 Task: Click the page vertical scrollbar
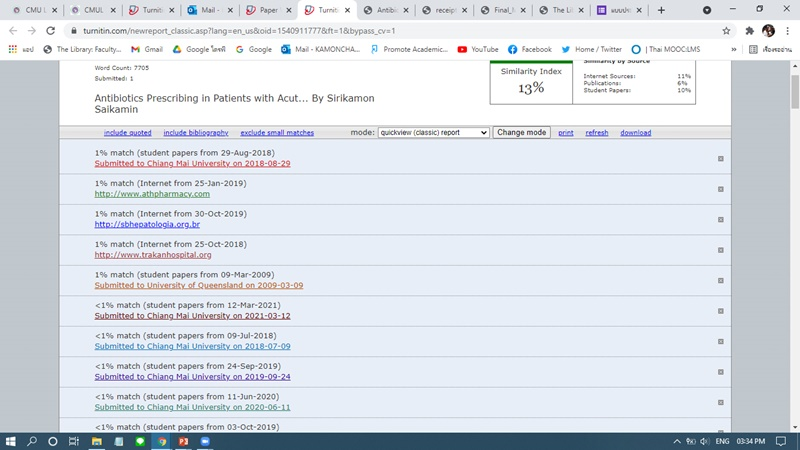click(795, 250)
